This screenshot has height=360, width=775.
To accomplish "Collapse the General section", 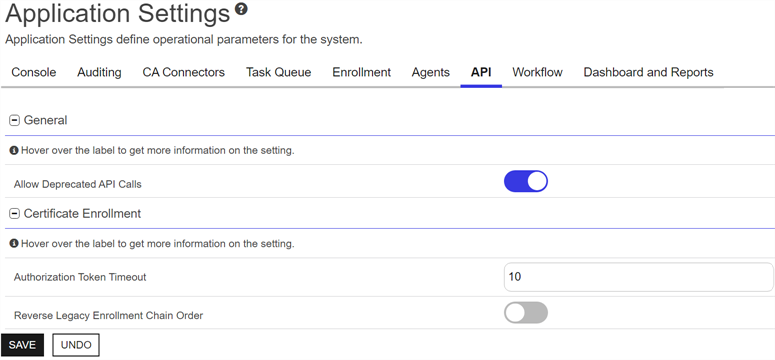I will point(15,120).
